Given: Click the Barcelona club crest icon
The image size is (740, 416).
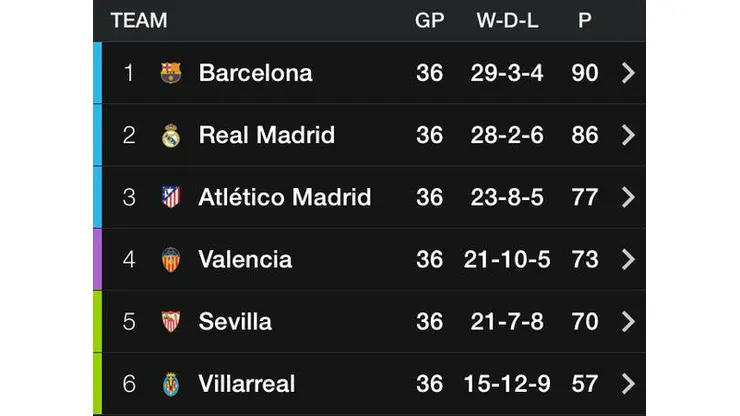Looking at the screenshot, I should click(x=171, y=73).
